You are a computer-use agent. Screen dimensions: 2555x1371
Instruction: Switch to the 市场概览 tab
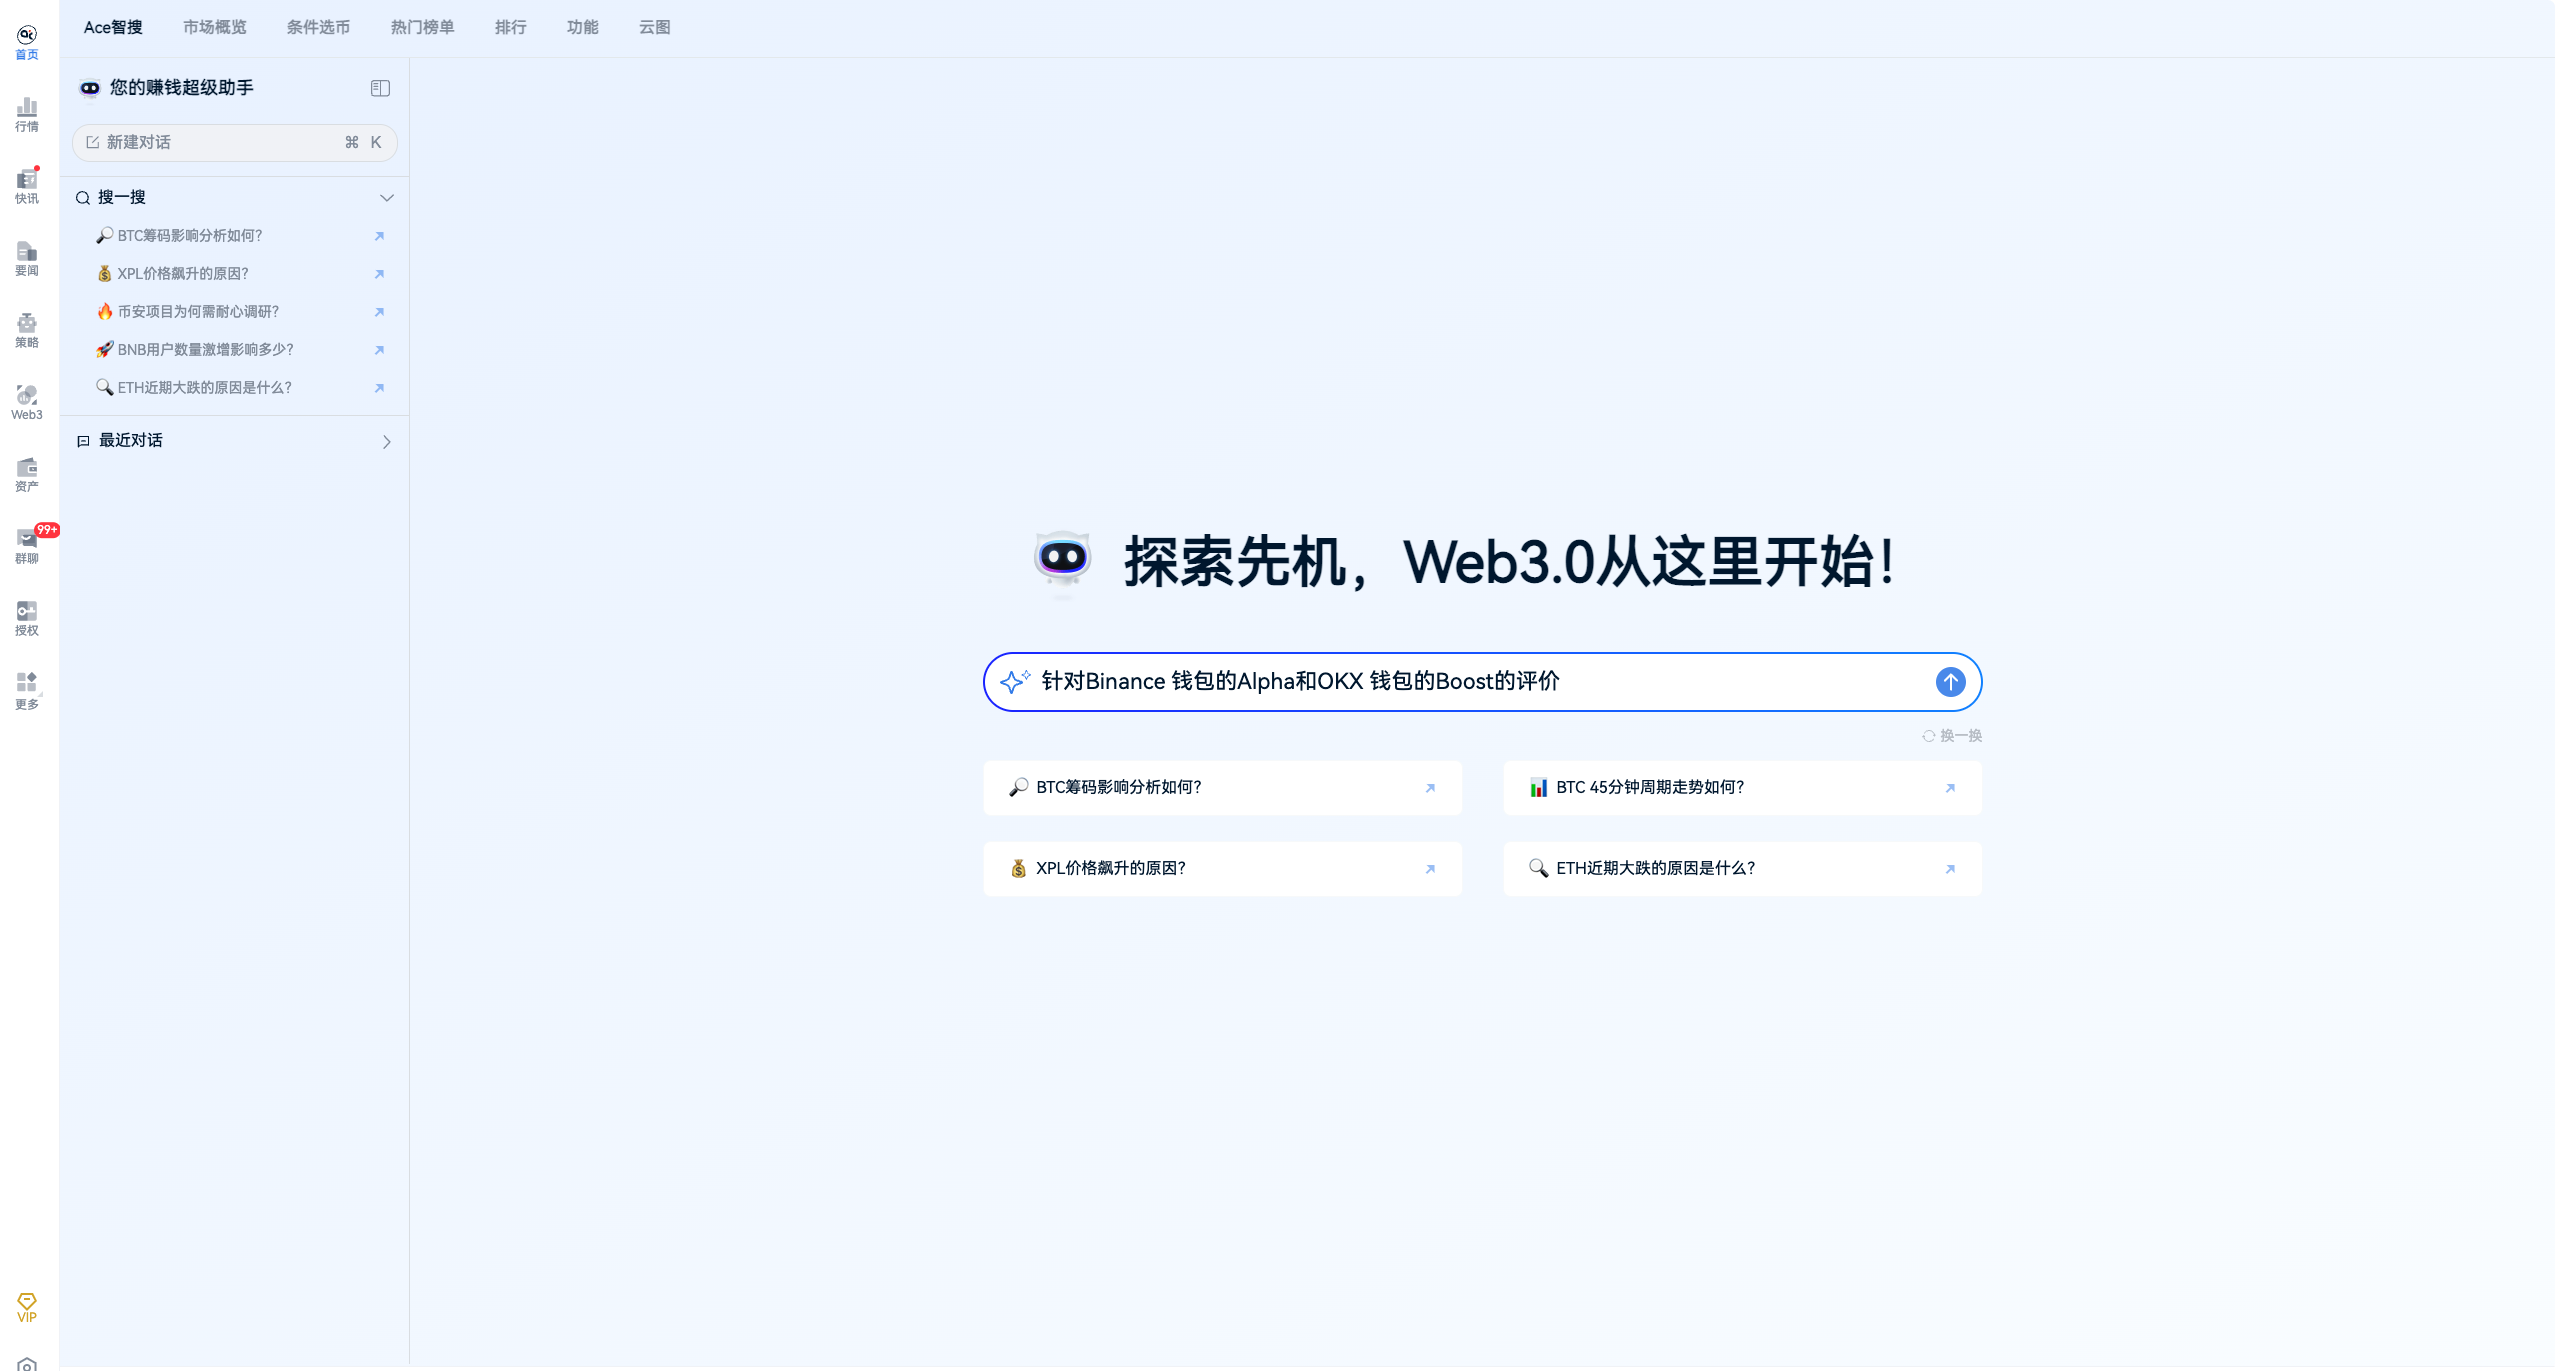click(214, 27)
